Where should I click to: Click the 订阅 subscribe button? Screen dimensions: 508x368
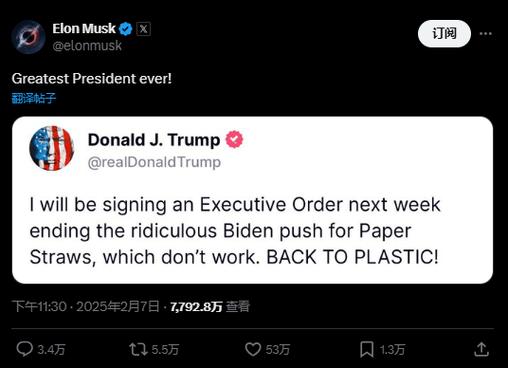[x=444, y=33]
